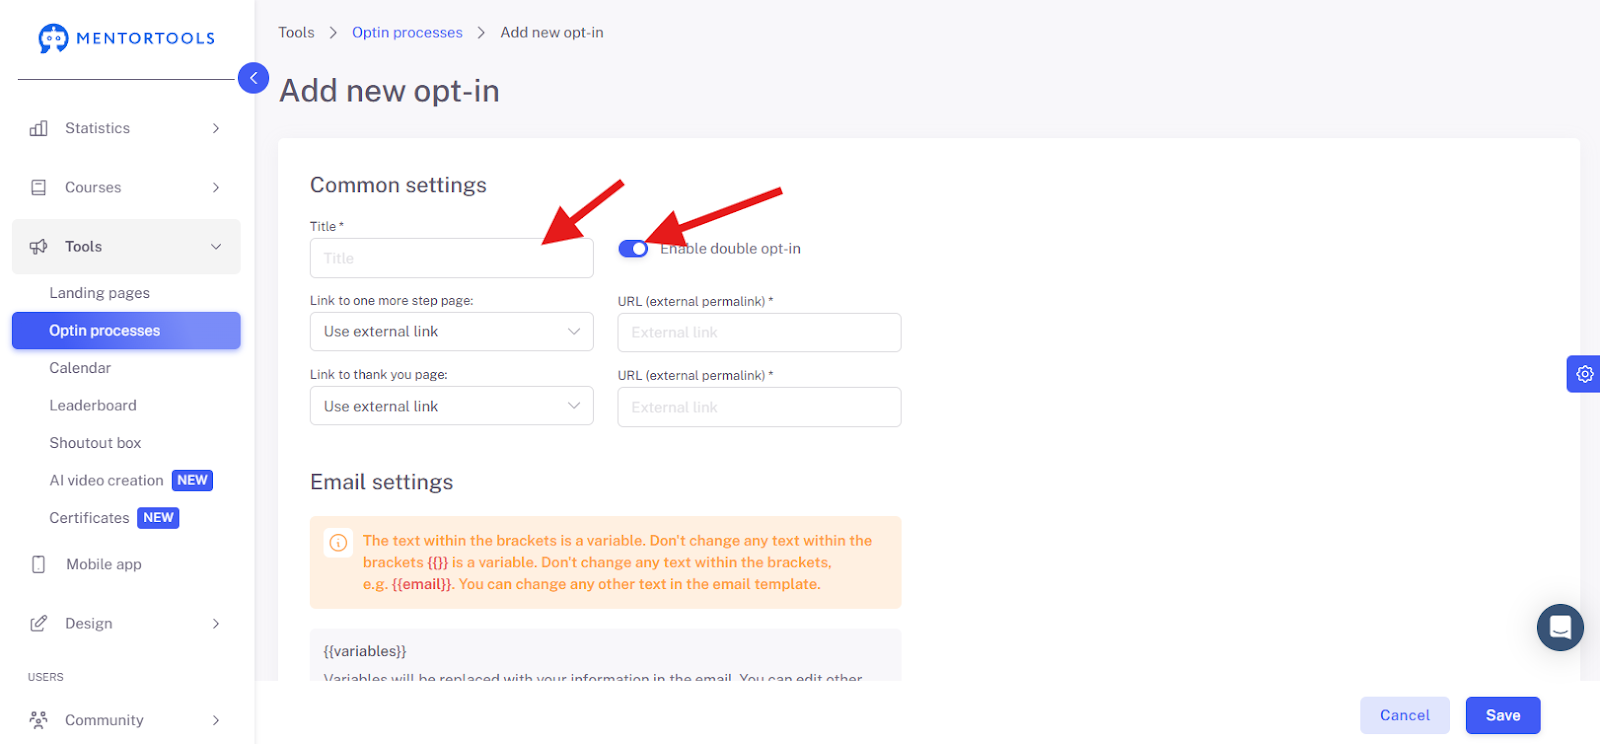Click the Design pencil icon
The width and height of the screenshot is (1600, 744).
pyautogui.click(x=39, y=623)
